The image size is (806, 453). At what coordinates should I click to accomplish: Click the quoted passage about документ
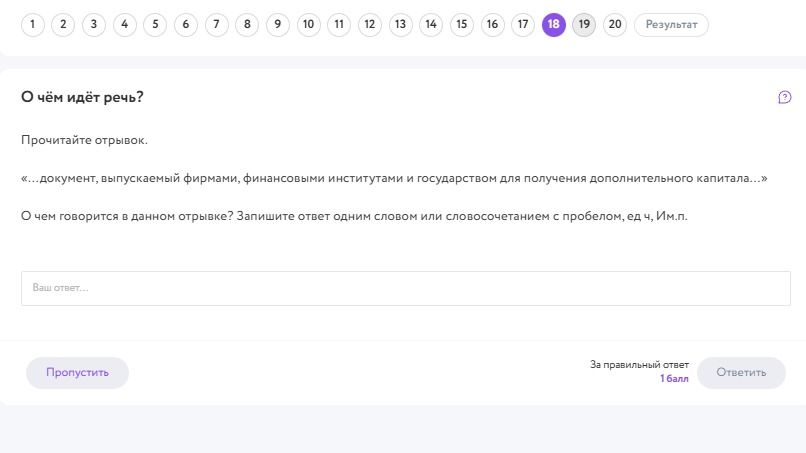394,178
